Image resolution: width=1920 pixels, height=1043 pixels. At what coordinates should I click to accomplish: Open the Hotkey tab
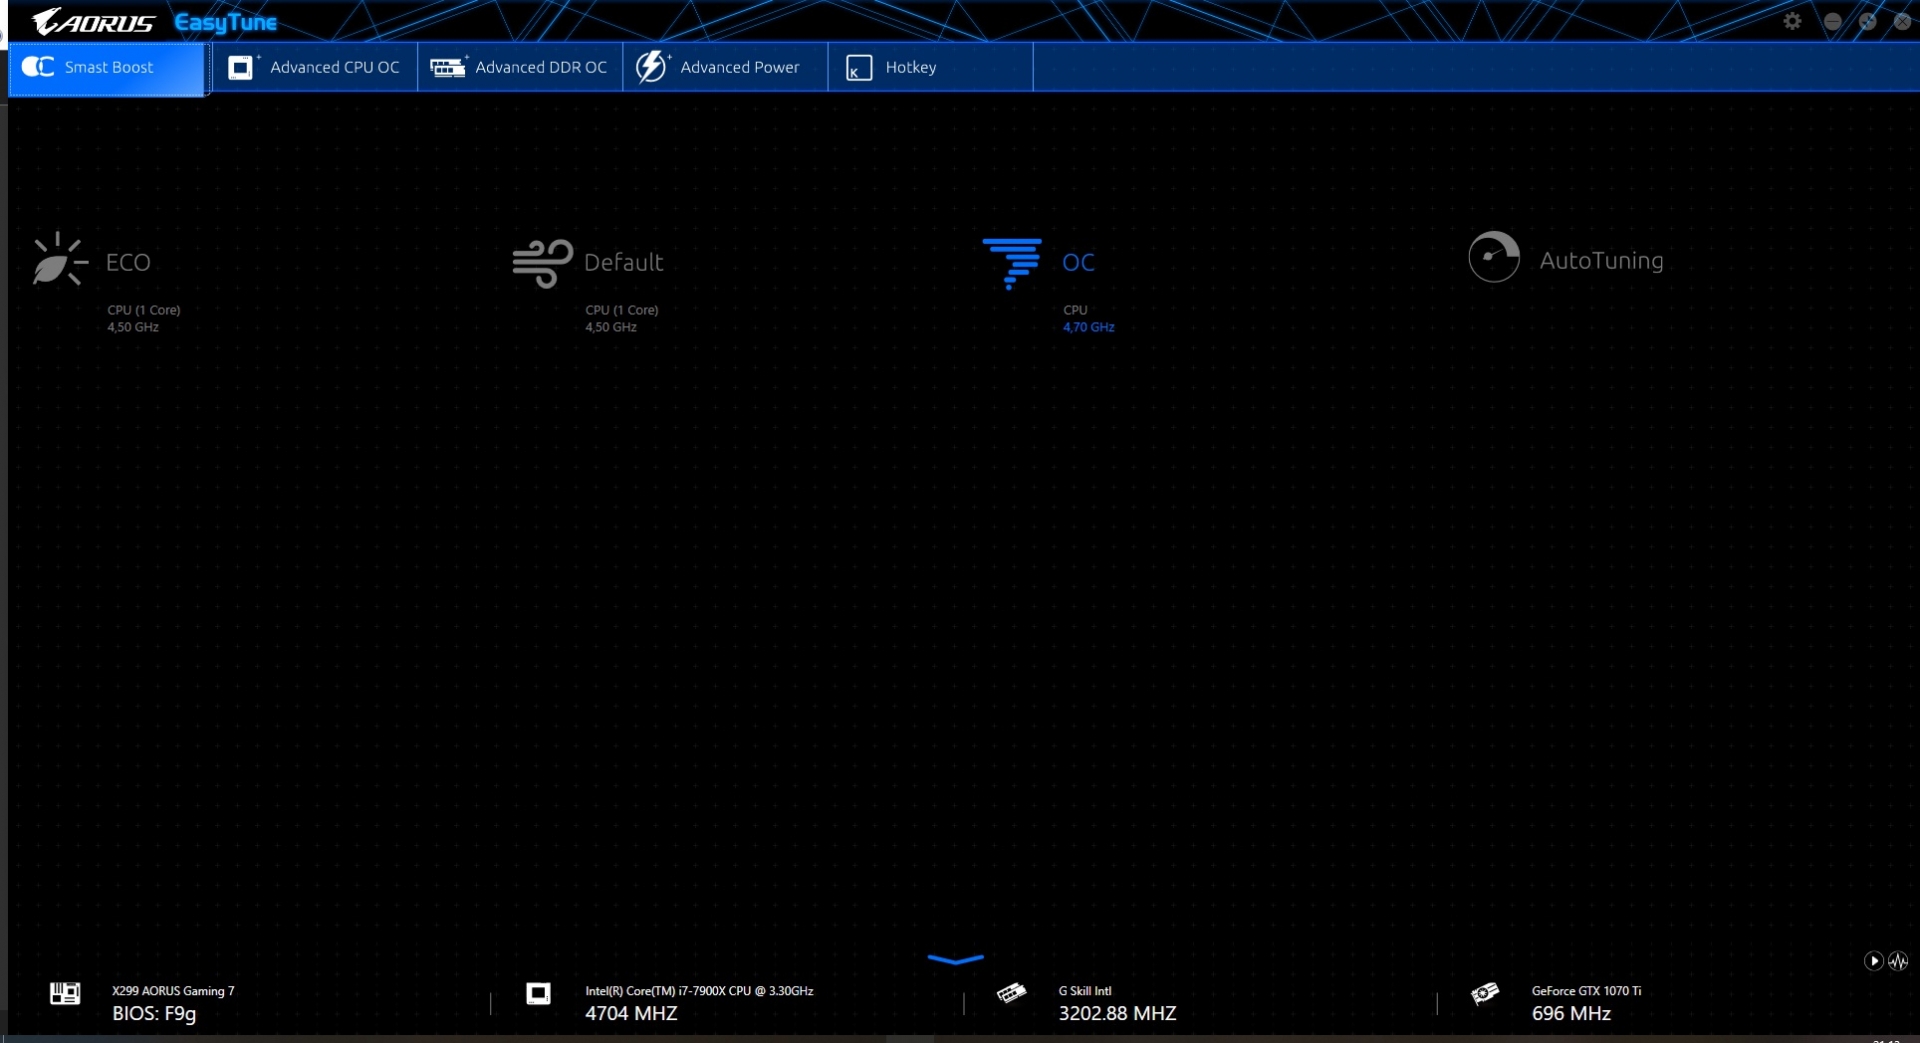click(x=930, y=68)
